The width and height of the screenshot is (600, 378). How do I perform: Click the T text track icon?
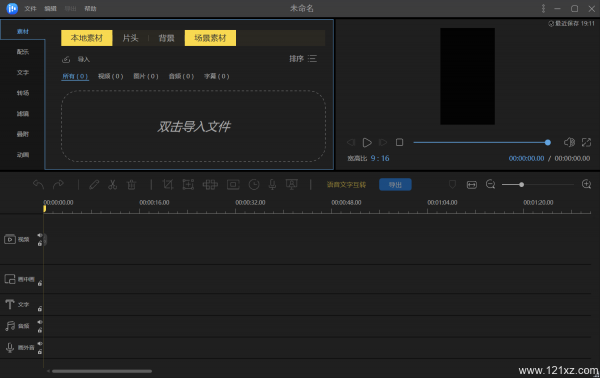click(x=10, y=304)
